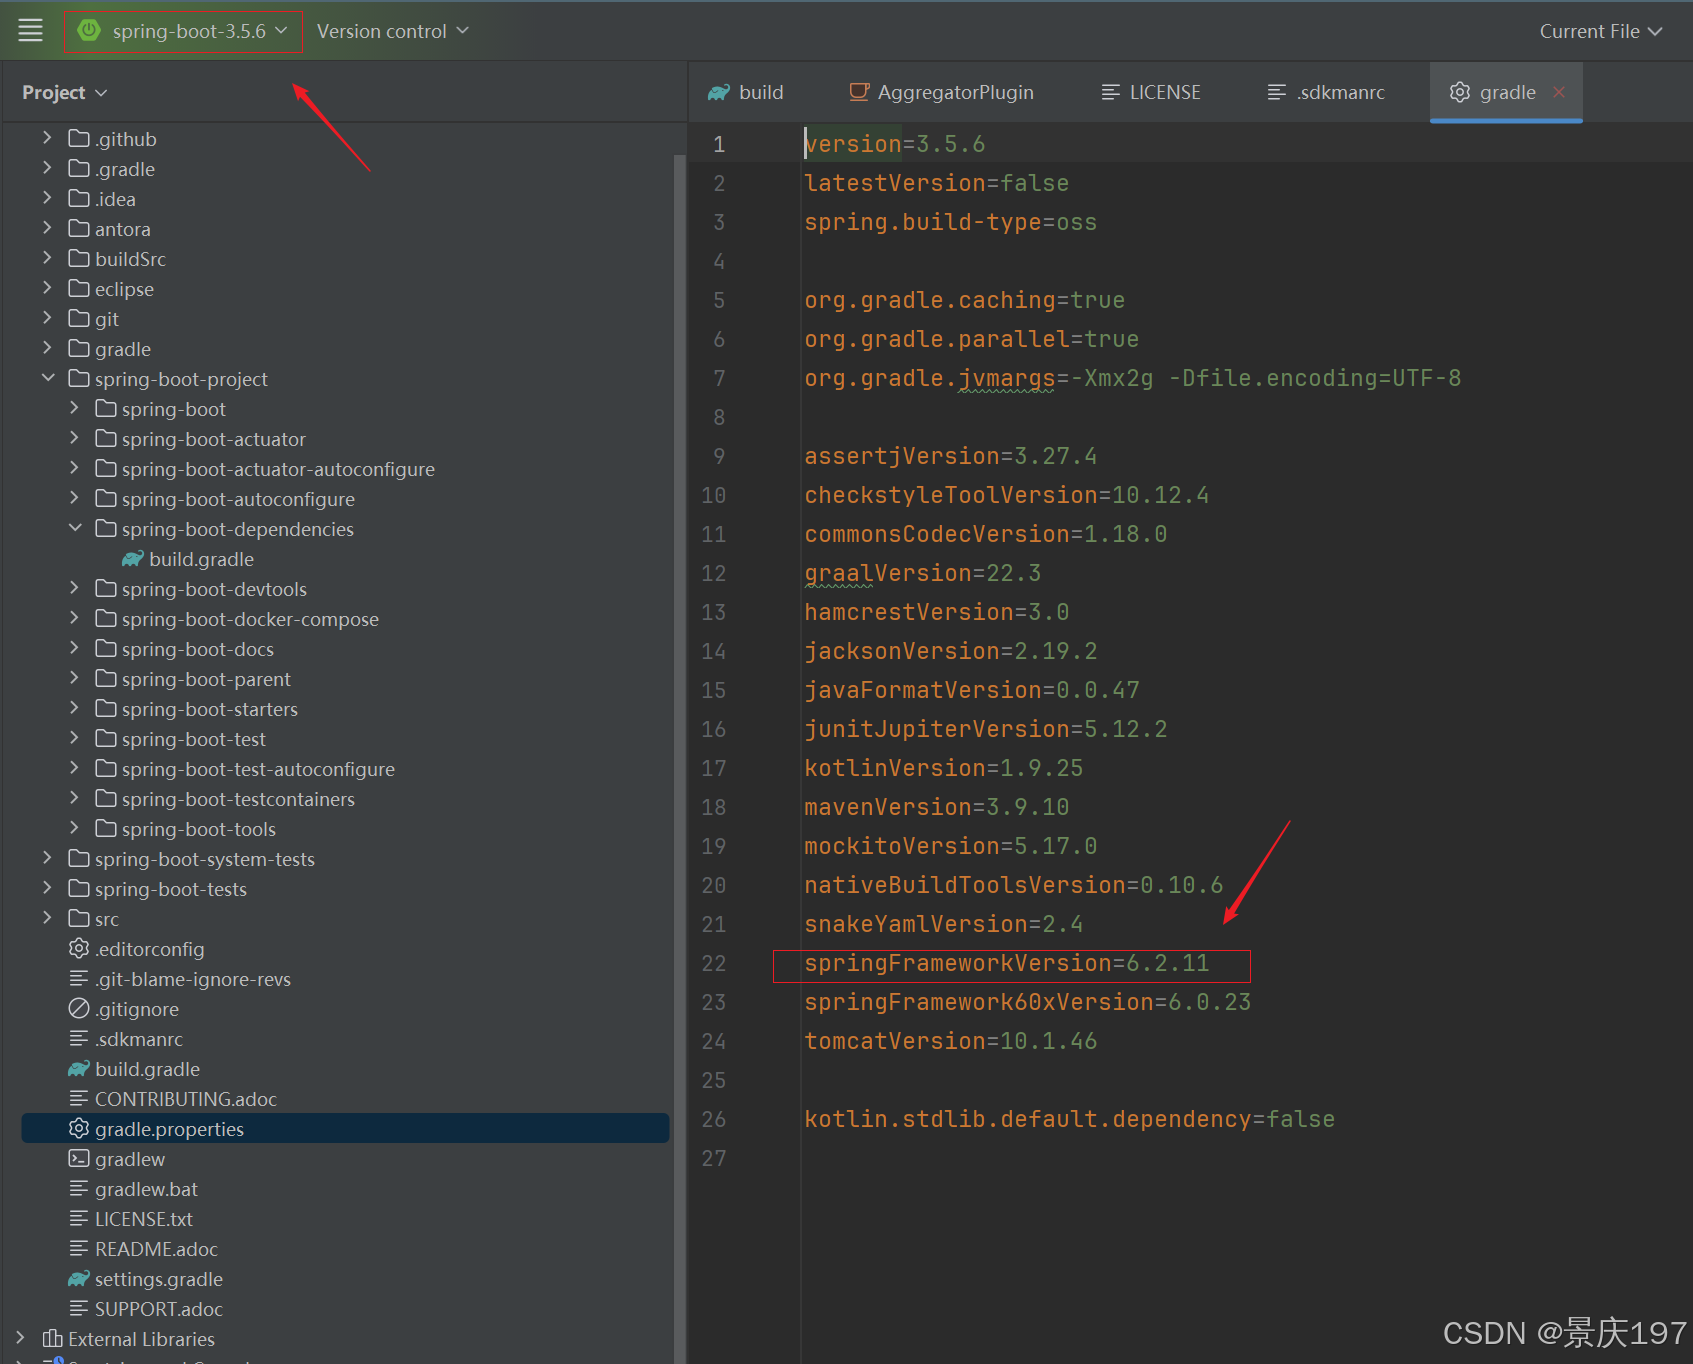
Task: Open the hamburger main menu
Action: pyautogui.click(x=30, y=30)
